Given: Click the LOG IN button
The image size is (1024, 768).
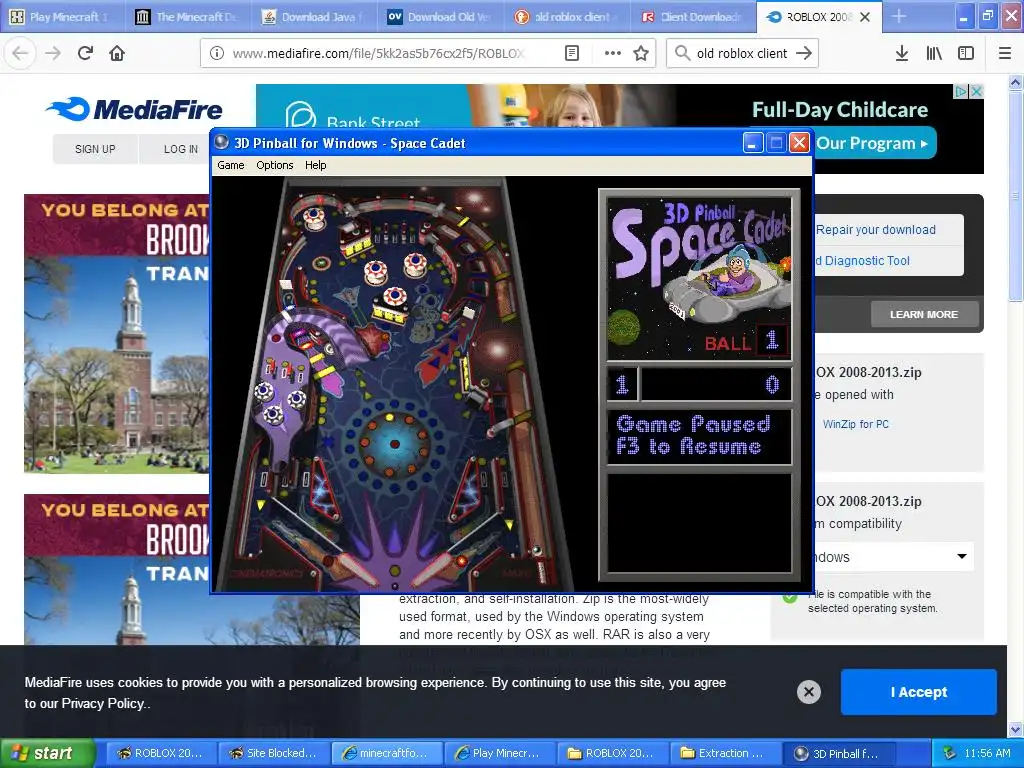Looking at the screenshot, I should click(x=181, y=149).
